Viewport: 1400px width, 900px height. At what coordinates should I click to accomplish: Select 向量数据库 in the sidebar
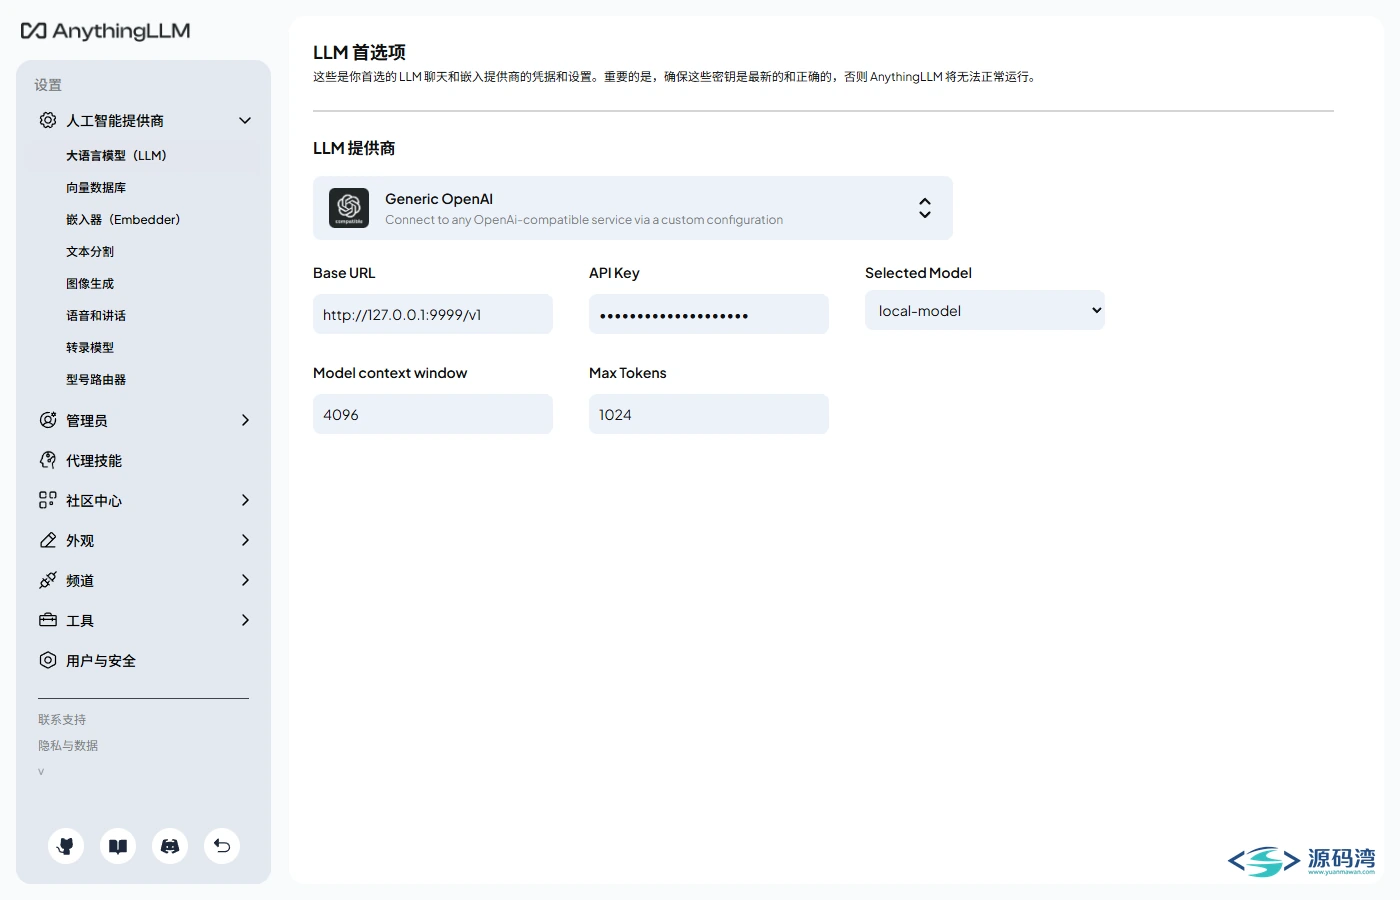pyautogui.click(x=96, y=187)
